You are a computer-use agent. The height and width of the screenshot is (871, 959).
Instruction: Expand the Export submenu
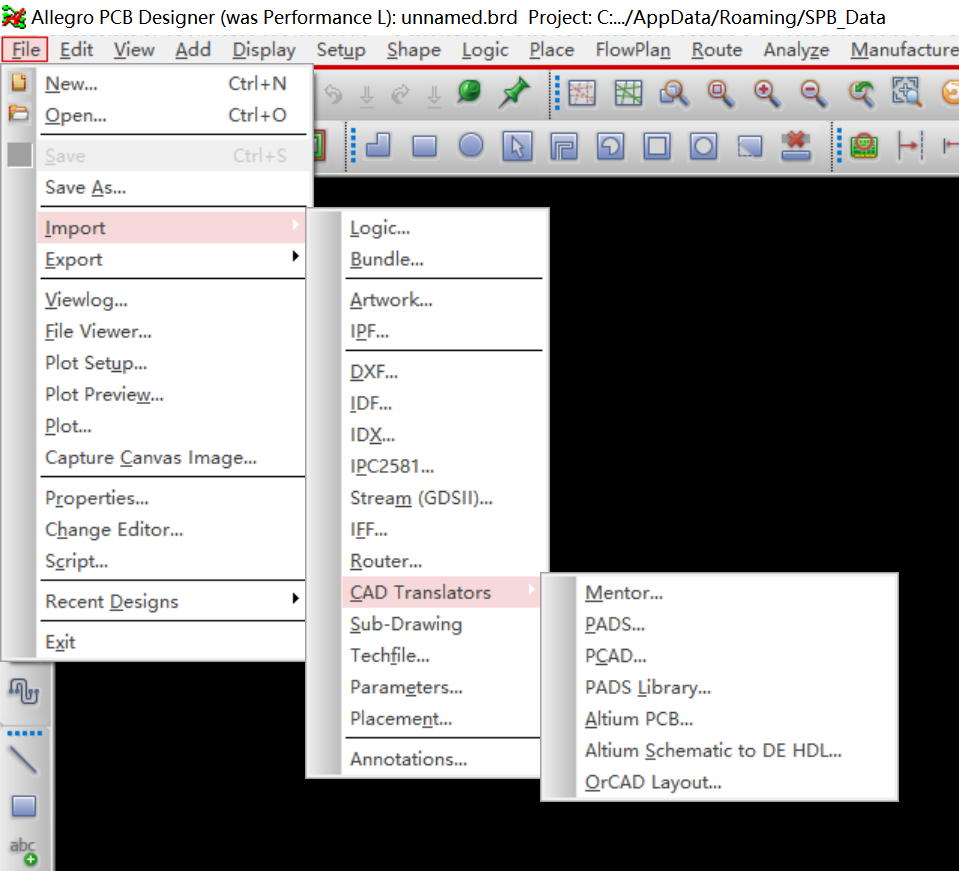(x=172, y=259)
